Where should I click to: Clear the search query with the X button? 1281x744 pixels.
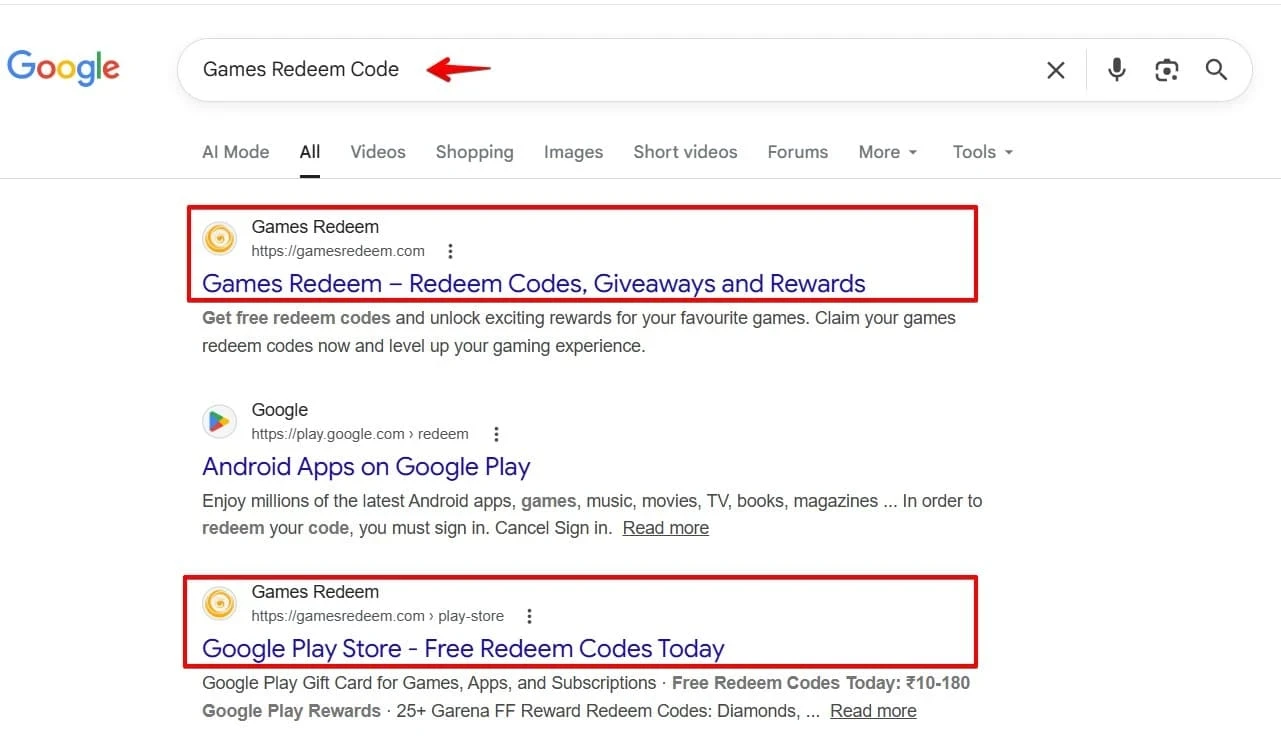(1056, 70)
